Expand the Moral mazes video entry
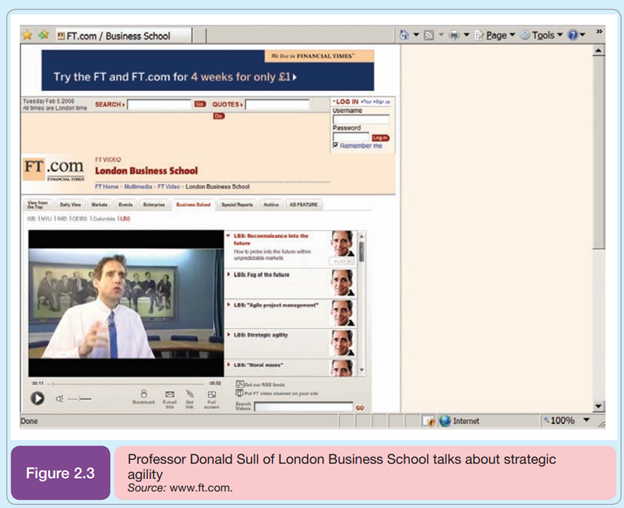This screenshot has width=624, height=508. [228, 364]
